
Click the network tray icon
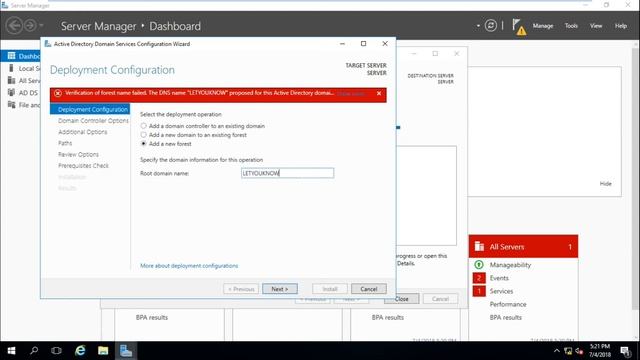(568, 351)
